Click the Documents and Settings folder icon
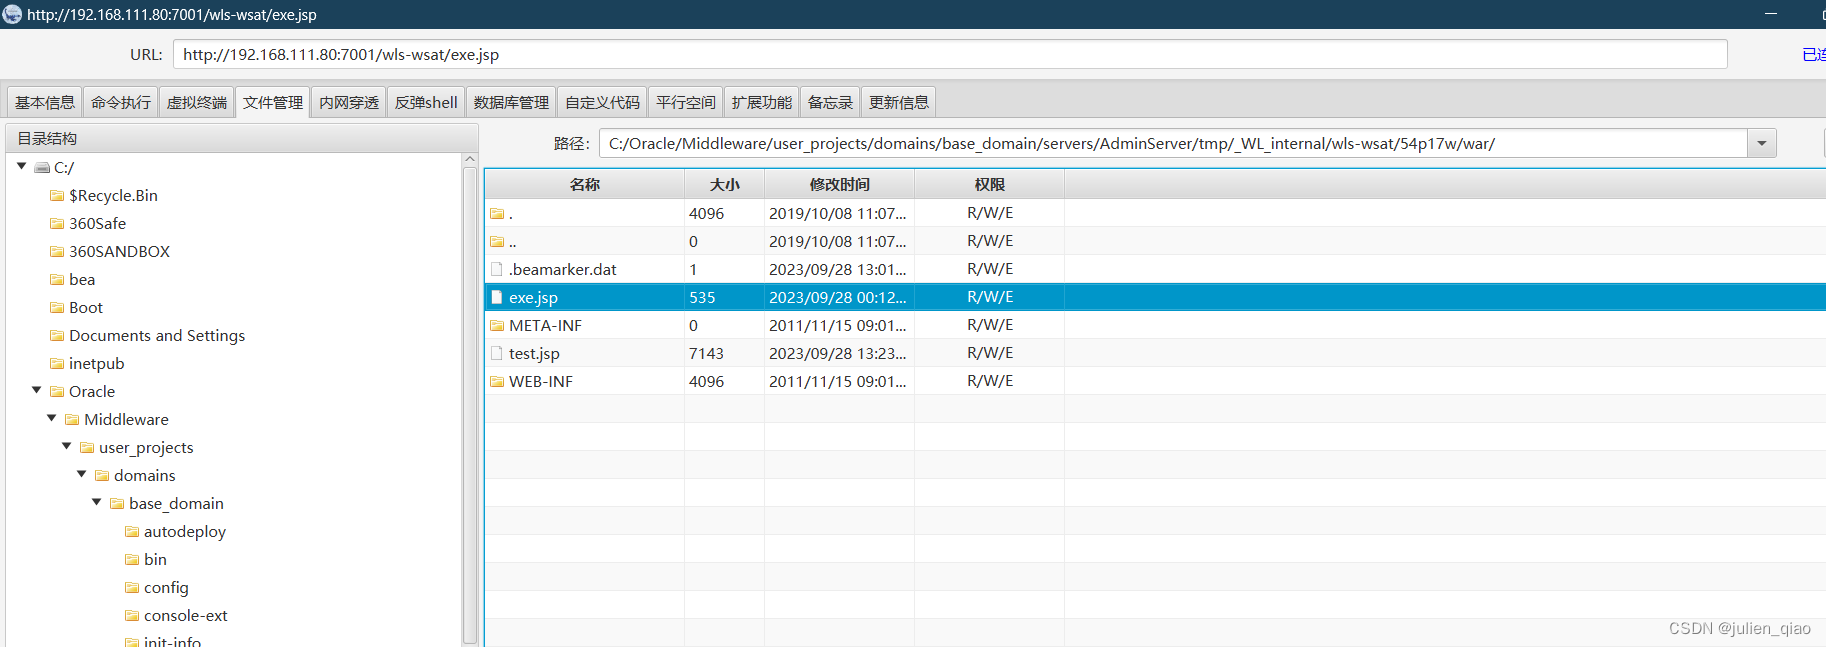The width and height of the screenshot is (1826, 647). coord(57,336)
